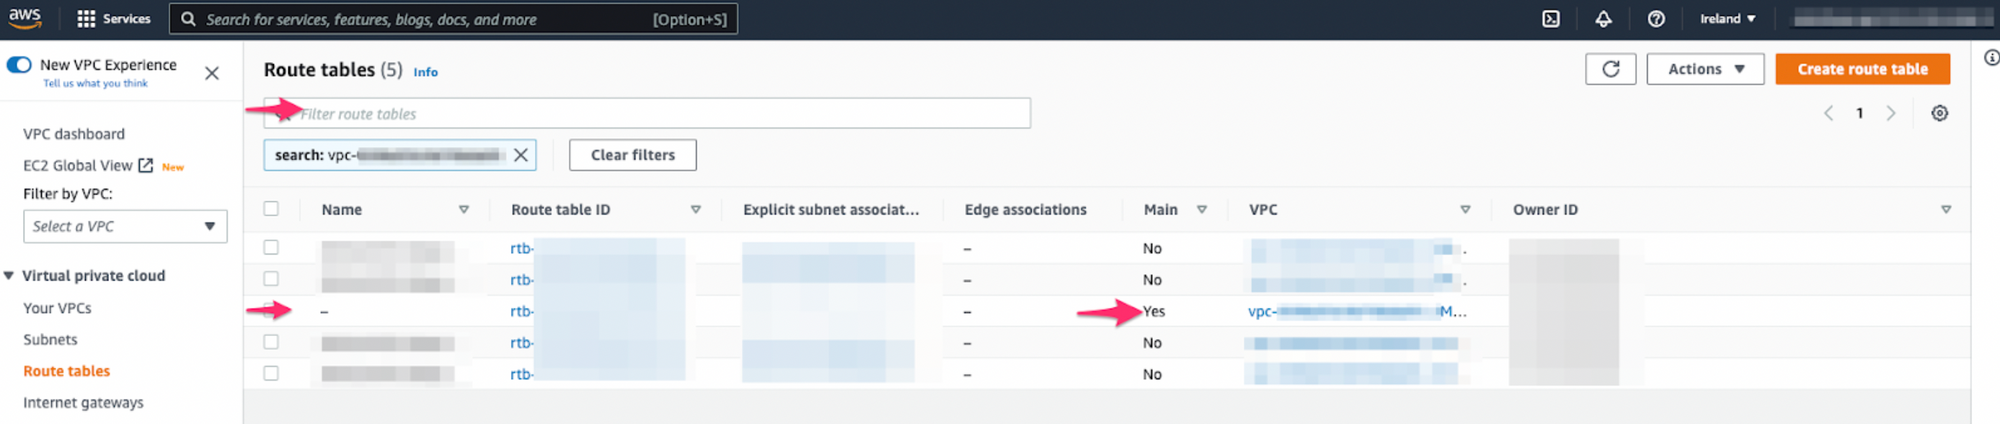Open Internet gateways in the sidebar
The height and width of the screenshot is (424, 2000).
[x=83, y=402]
